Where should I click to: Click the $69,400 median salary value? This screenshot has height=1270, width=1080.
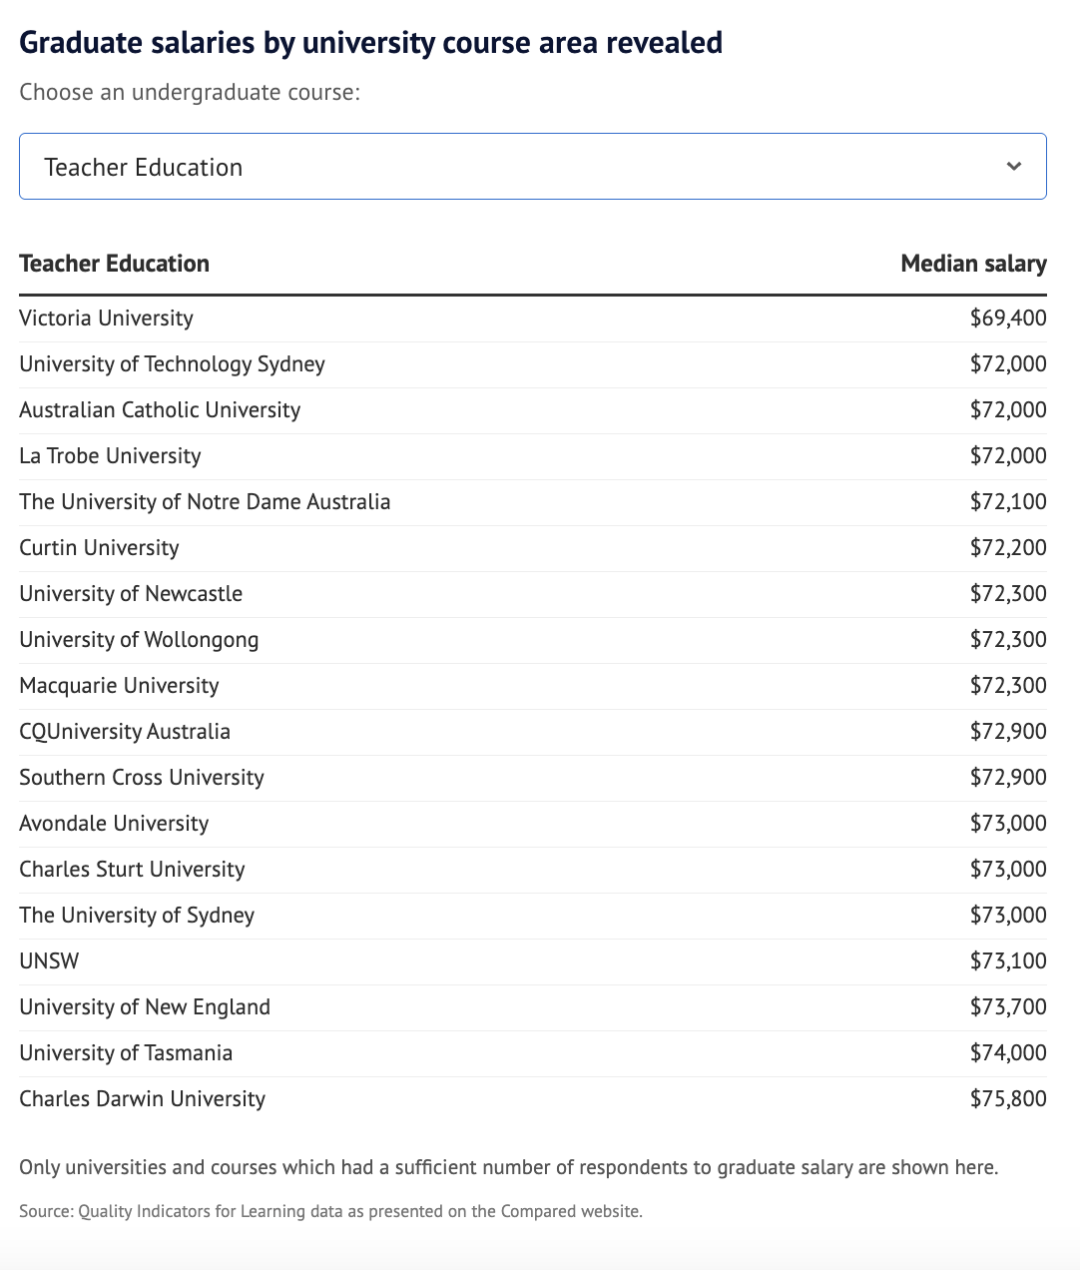coord(1008,318)
